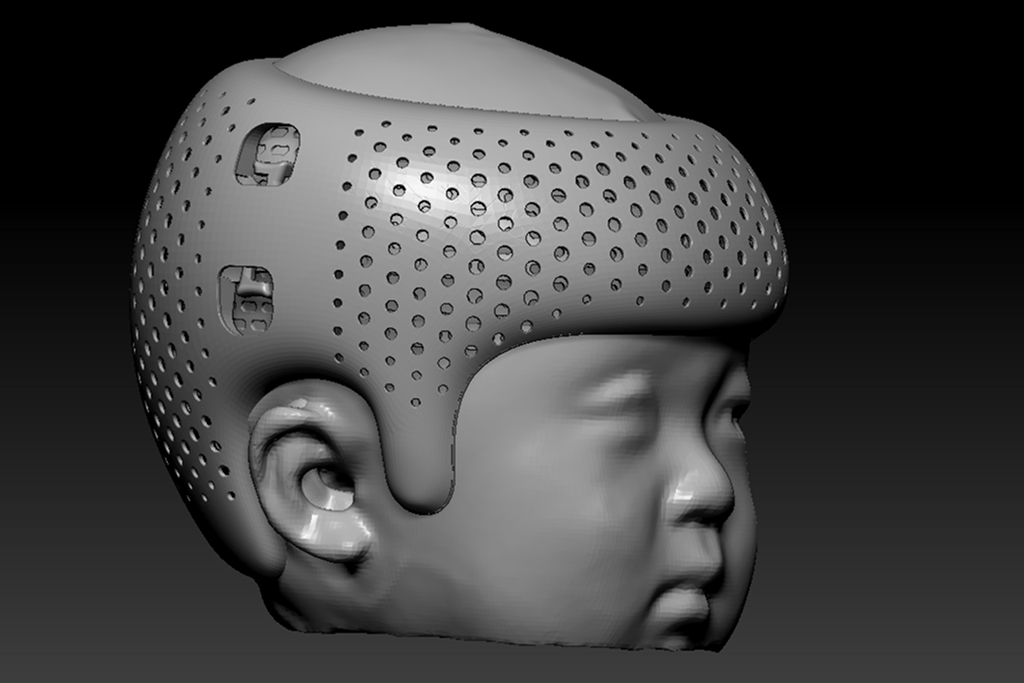Click the ear canal opening of the model
1024x683 pixels.
330,487
